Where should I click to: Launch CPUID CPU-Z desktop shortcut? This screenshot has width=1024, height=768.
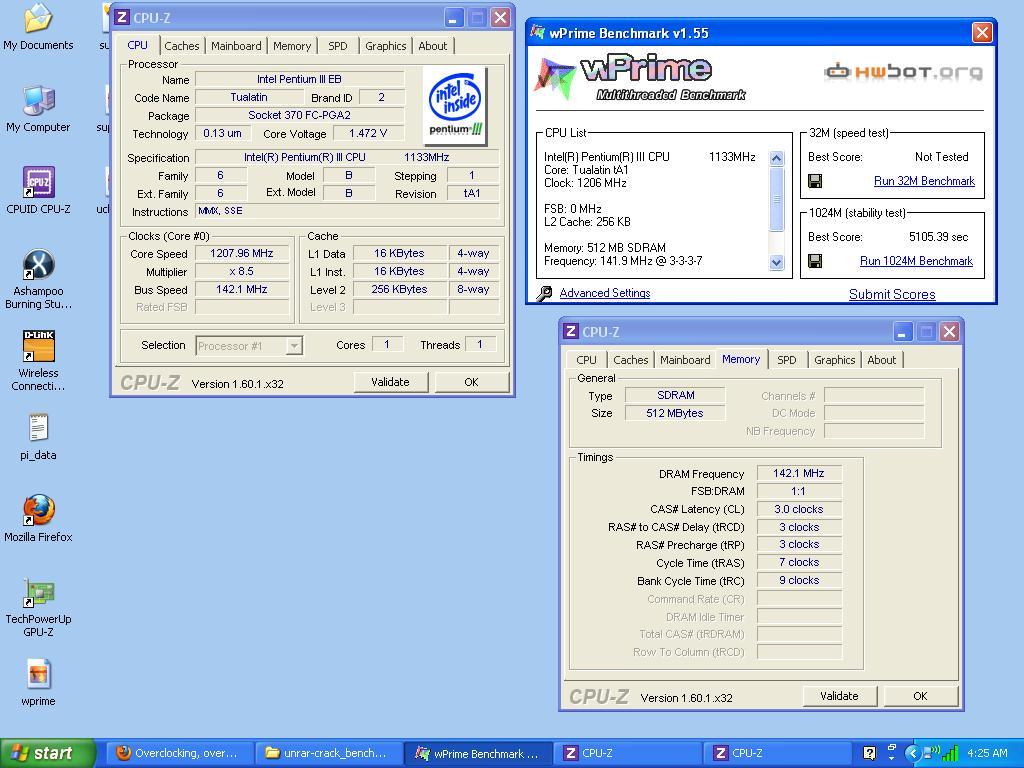pyautogui.click(x=38, y=191)
